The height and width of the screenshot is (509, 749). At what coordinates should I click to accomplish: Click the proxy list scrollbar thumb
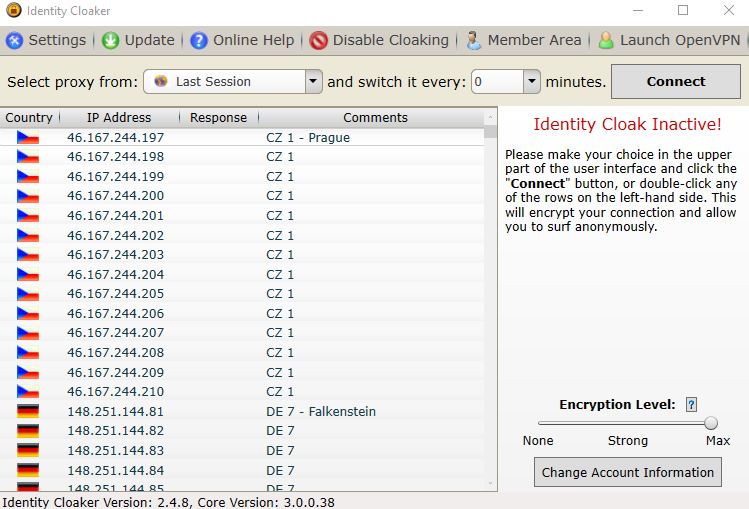pyautogui.click(x=490, y=132)
